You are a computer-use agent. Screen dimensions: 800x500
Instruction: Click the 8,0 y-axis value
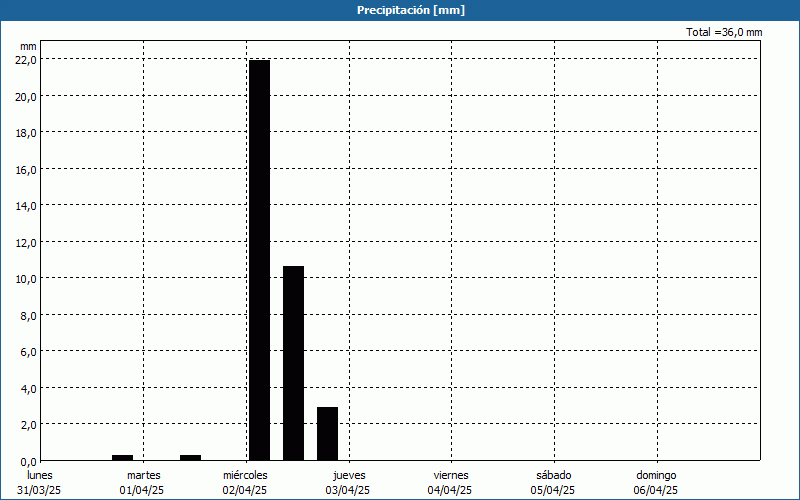point(29,316)
